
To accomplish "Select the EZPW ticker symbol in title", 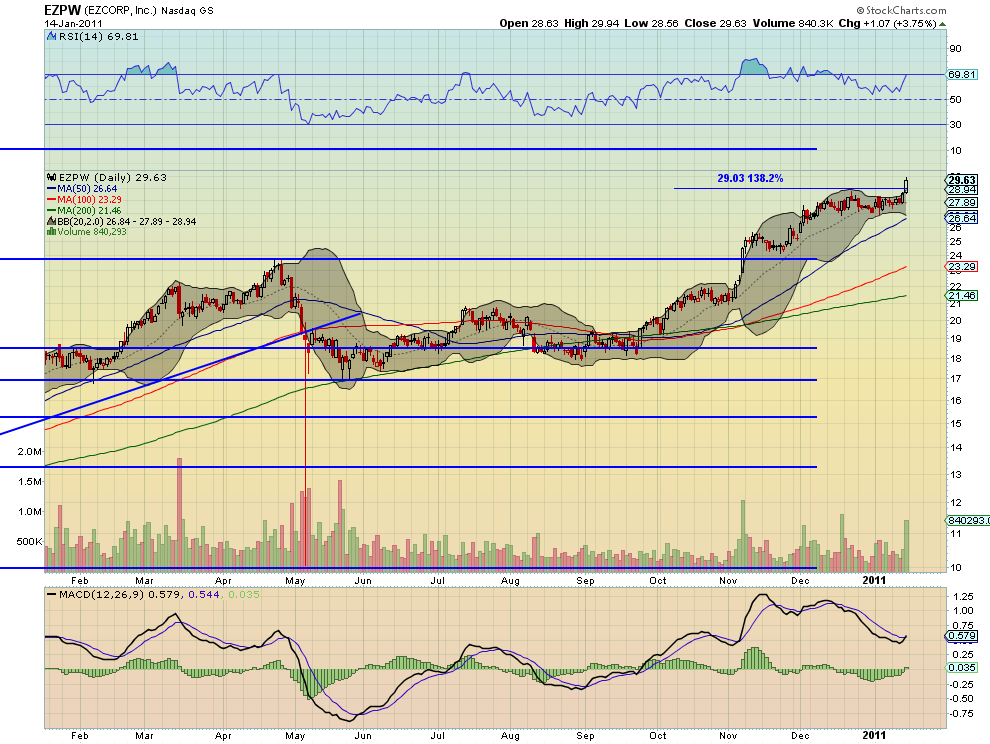I will (x=63, y=10).
